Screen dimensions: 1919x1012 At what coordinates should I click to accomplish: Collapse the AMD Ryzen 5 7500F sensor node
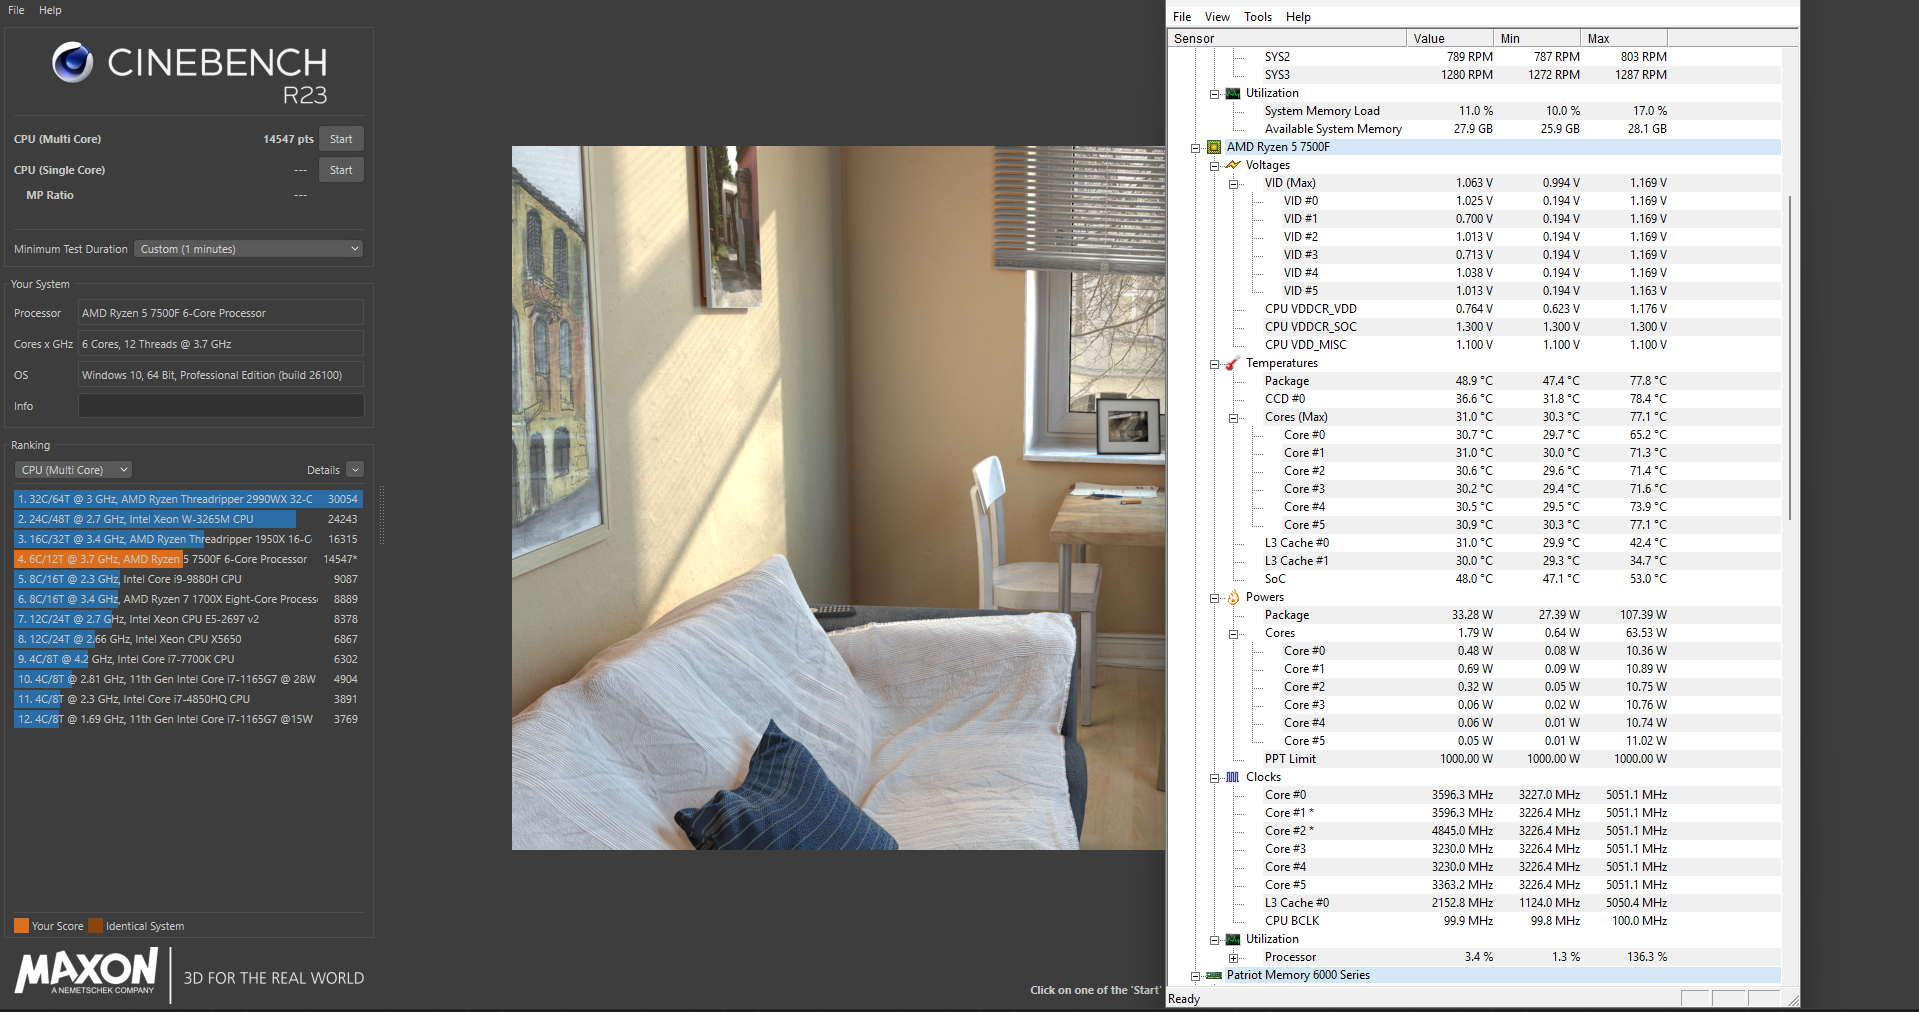[1195, 147]
